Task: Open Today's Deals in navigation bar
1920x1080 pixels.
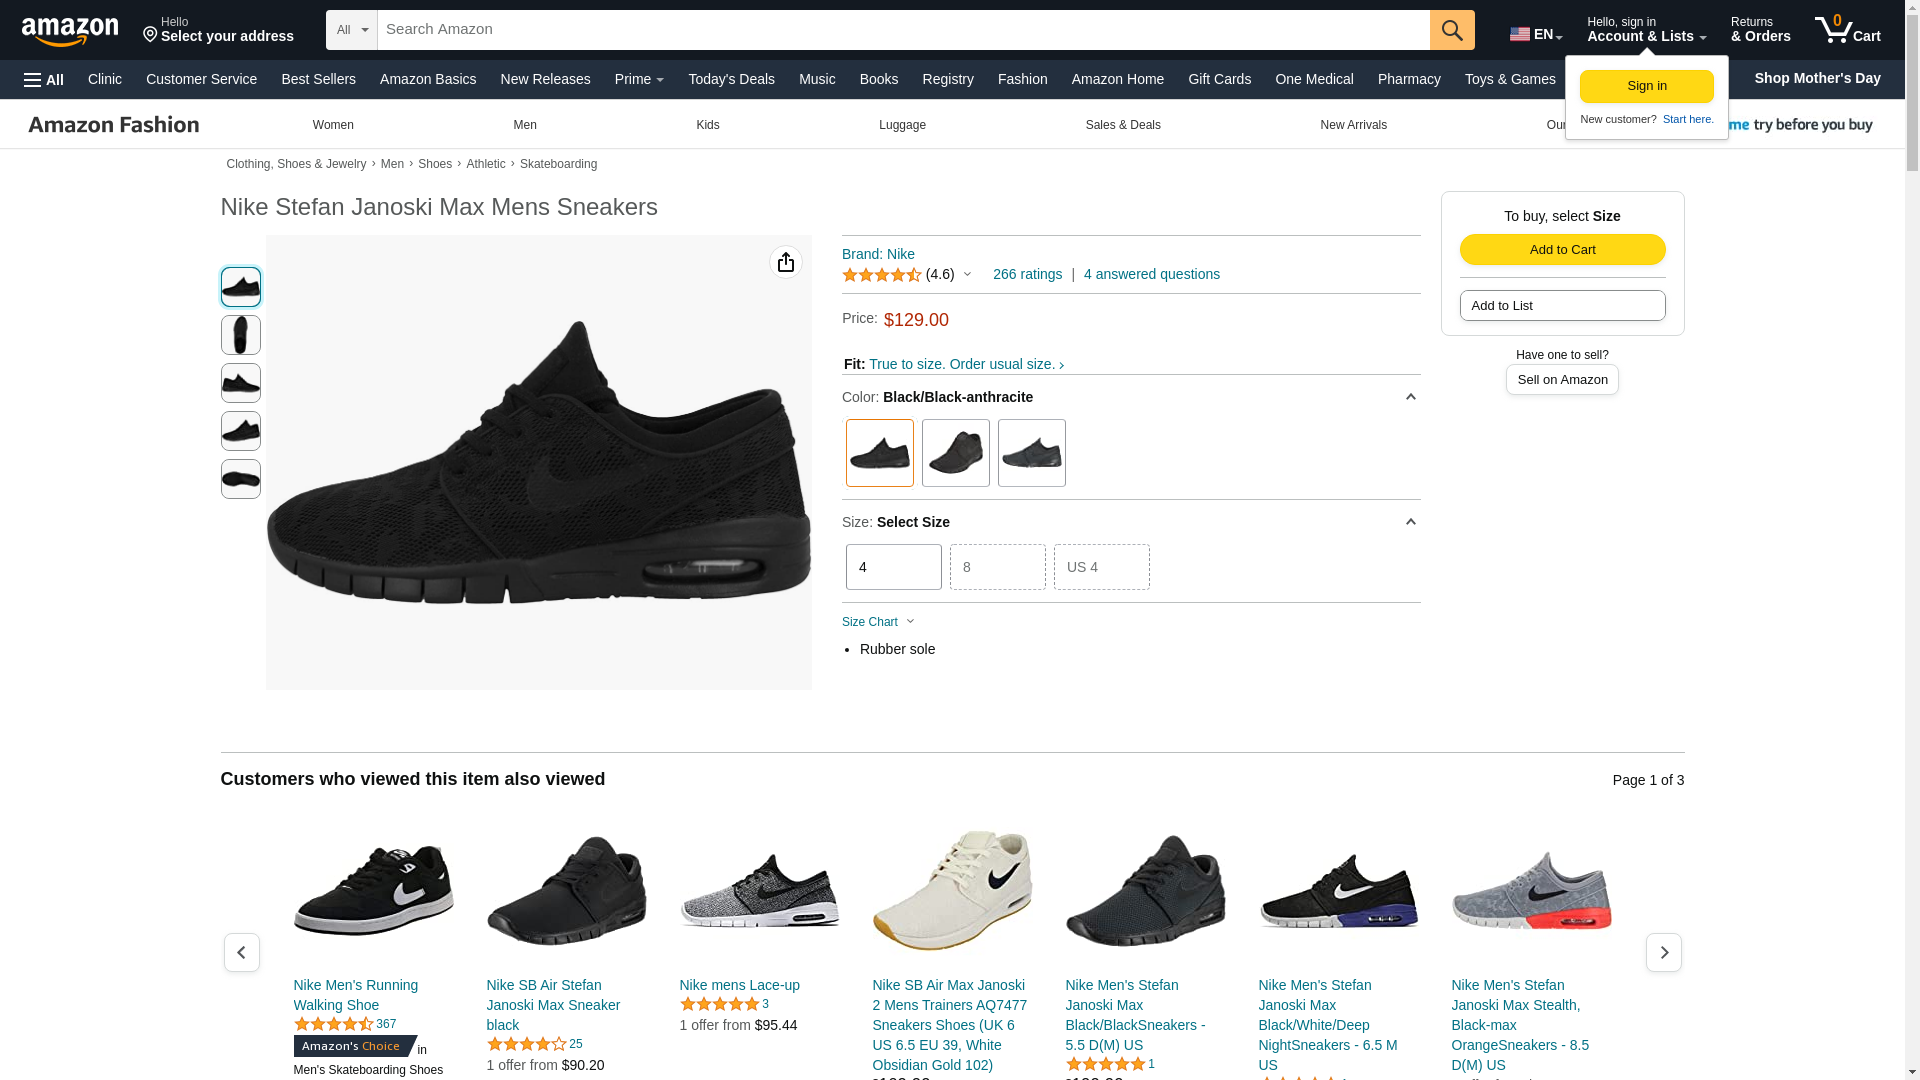Action: 731,79
